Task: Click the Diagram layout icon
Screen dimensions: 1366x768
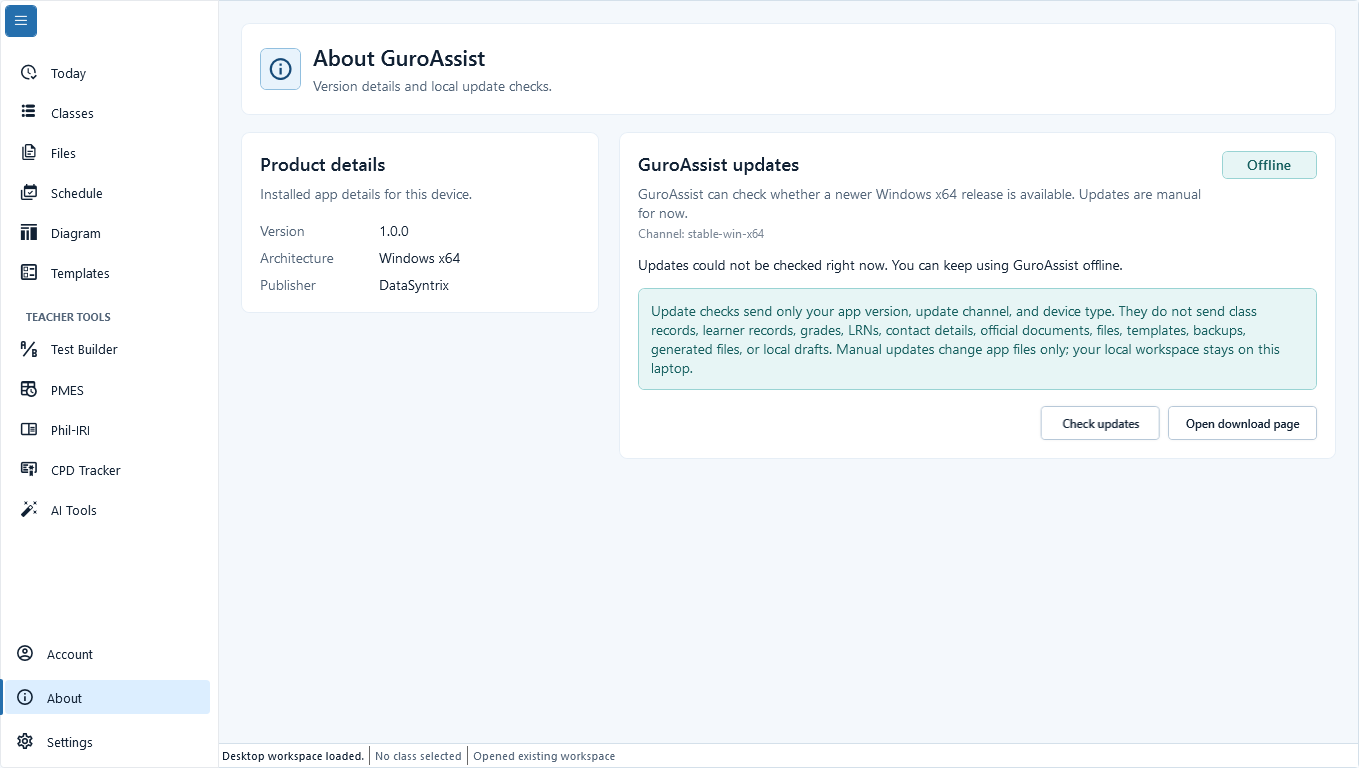Action: tap(29, 233)
